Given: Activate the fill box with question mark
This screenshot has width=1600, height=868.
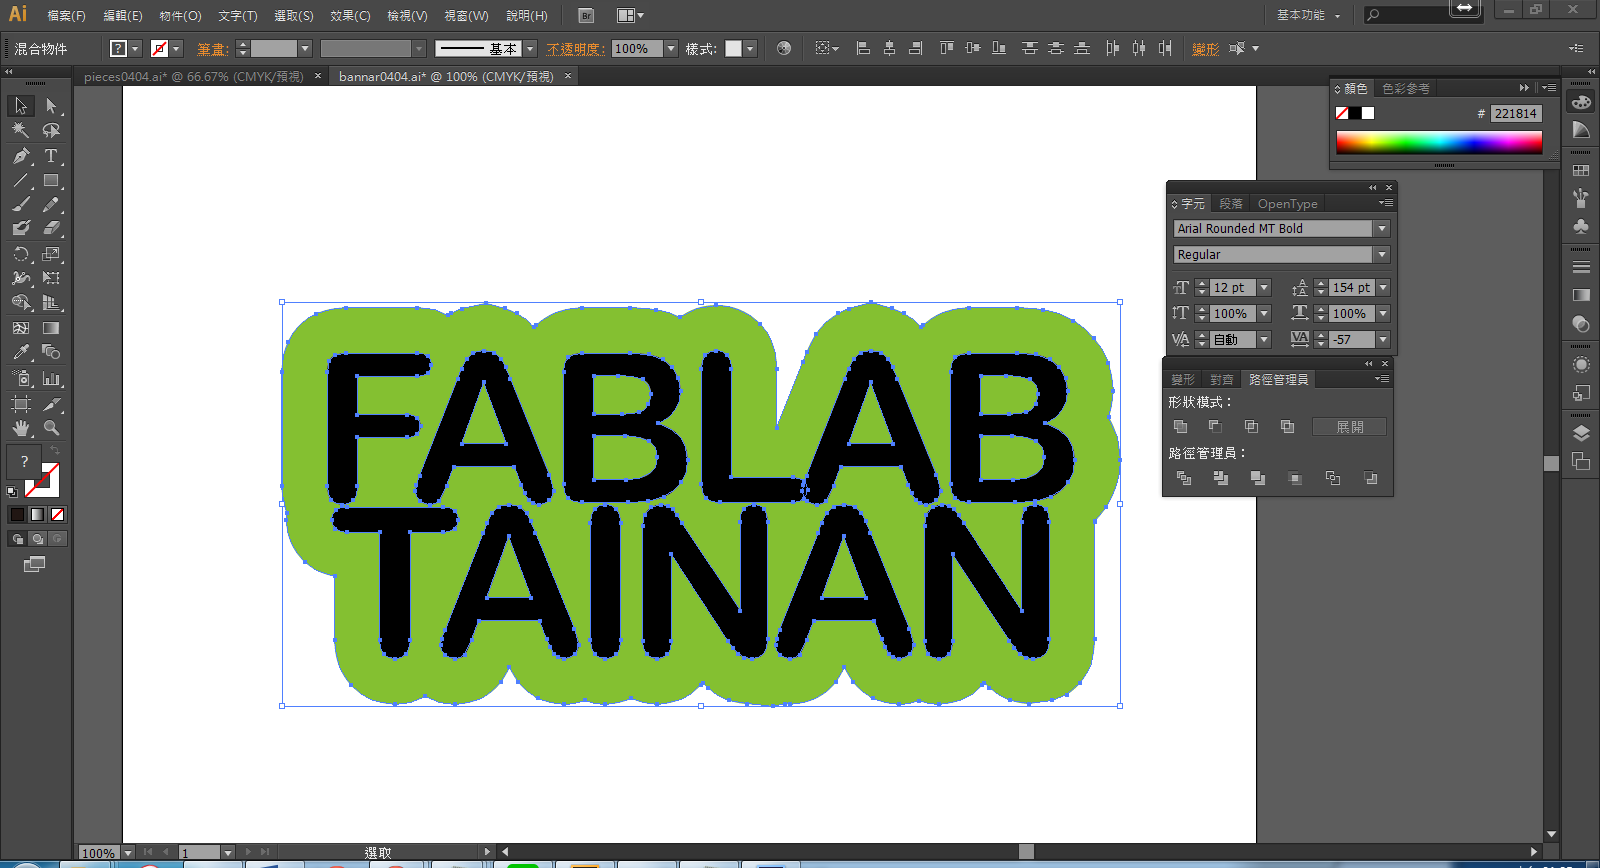Looking at the screenshot, I should (x=23, y=462).
